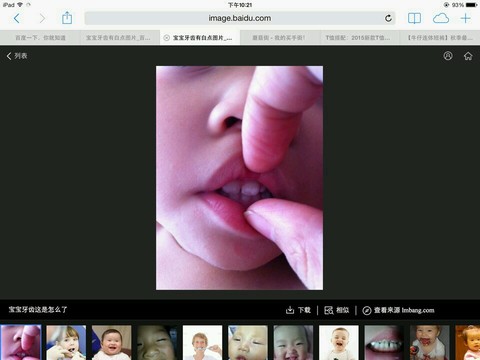Switch to the first 百度一下 tab
The width and height of the screenshot is (480, 360).
pyautogui.click(x=40, y=38)
